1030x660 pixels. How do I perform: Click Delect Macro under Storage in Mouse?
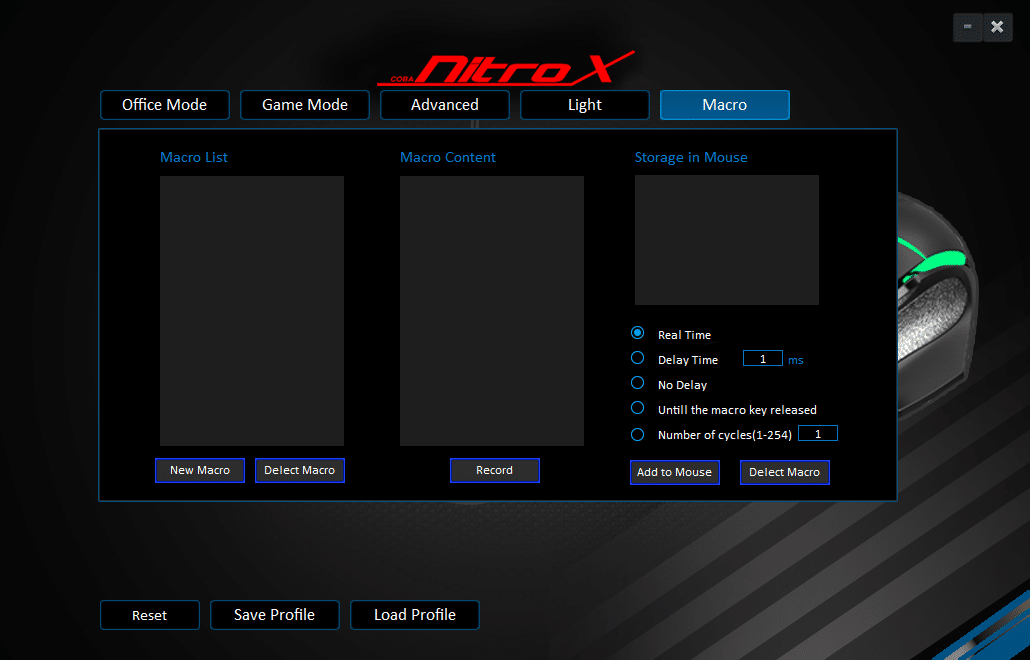pyautogui.click(x=785, y=472)
